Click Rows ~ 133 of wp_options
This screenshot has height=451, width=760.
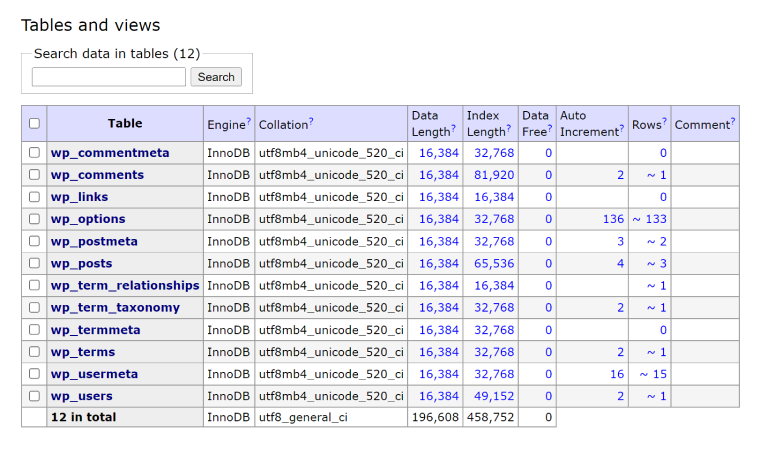pyautogui.click(x=649, y=219)
